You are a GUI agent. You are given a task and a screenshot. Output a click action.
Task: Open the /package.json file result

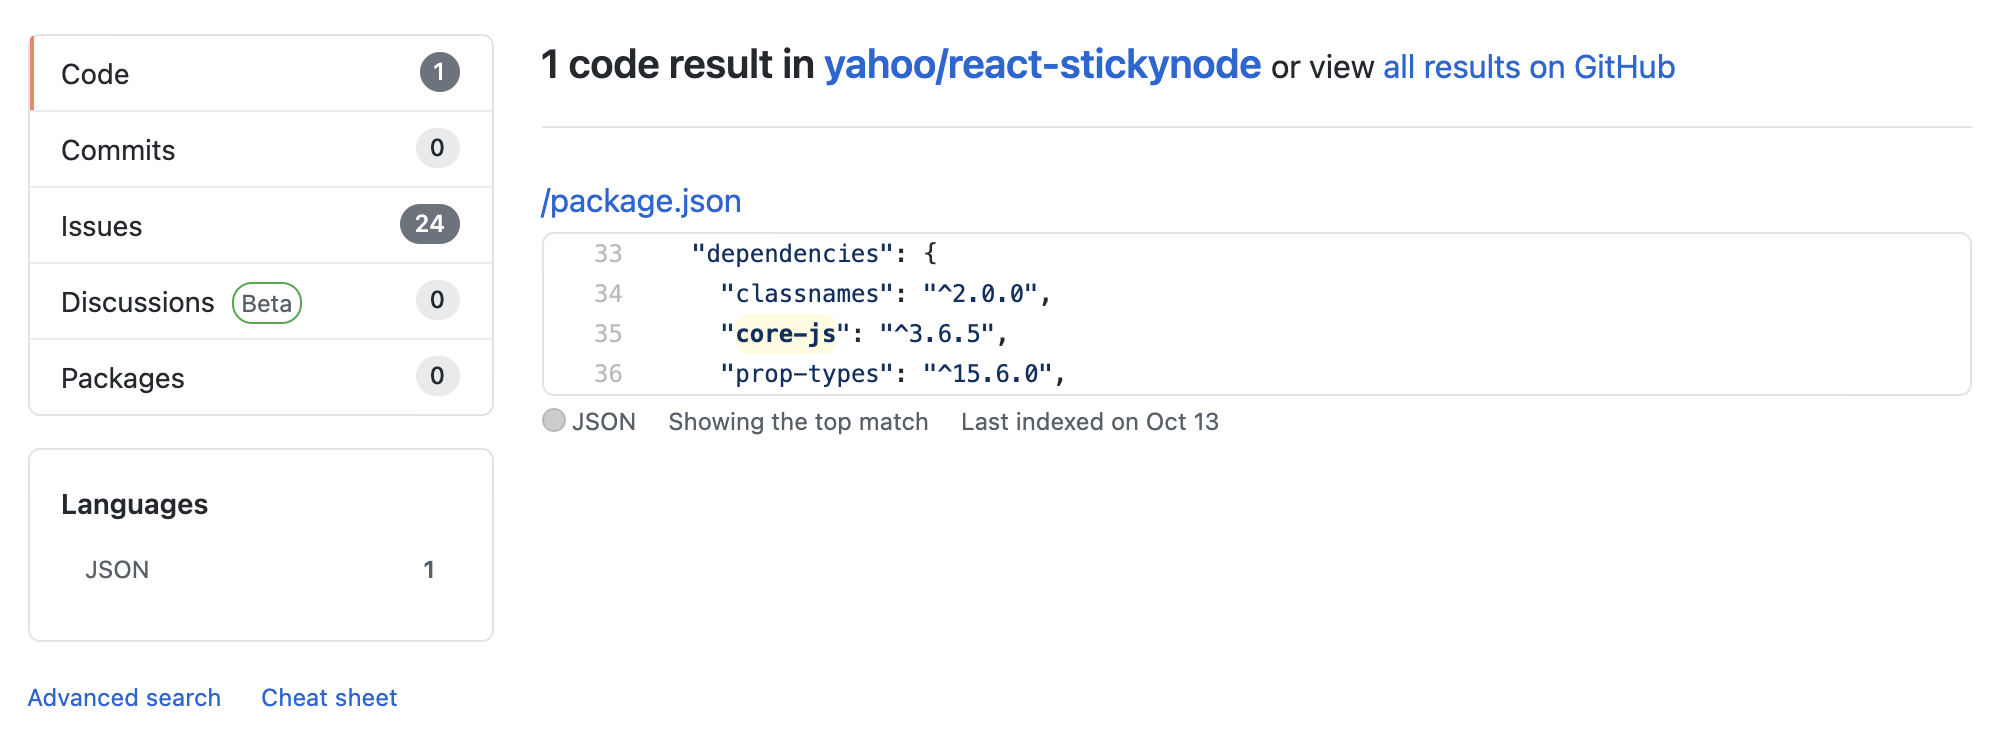coord(640,200)
